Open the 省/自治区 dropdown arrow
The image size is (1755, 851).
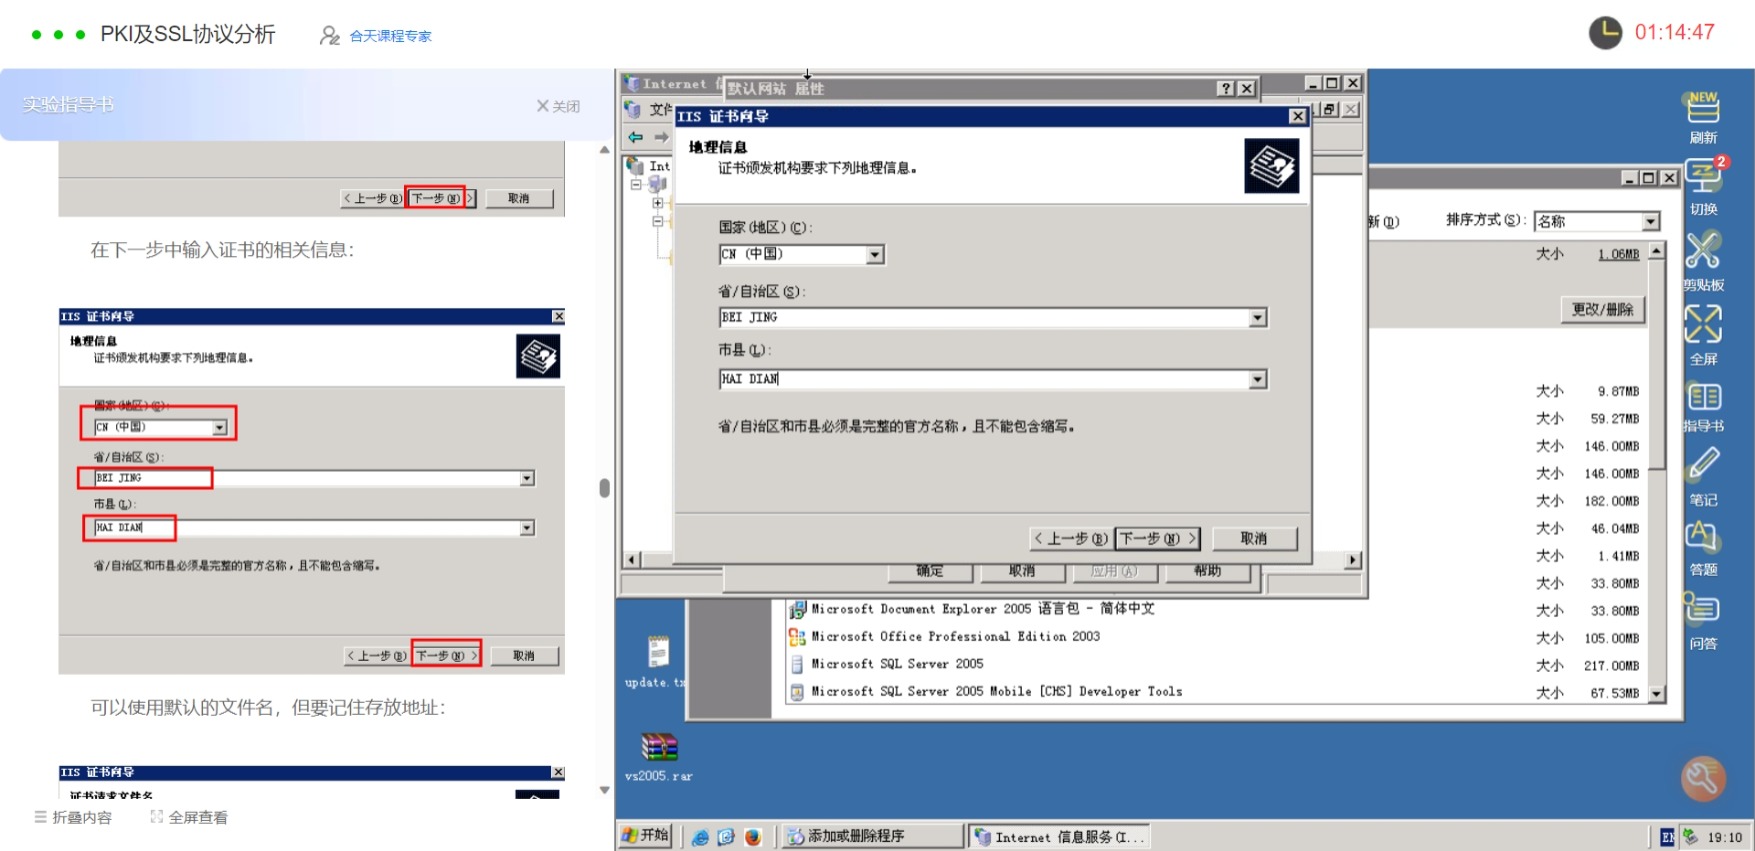click(x=1258, y=318)
